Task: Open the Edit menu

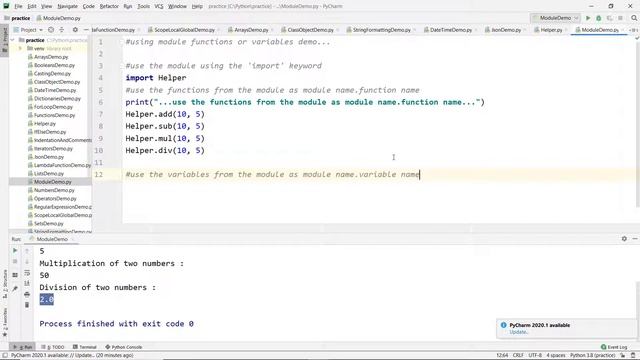Action: [32, 6]
